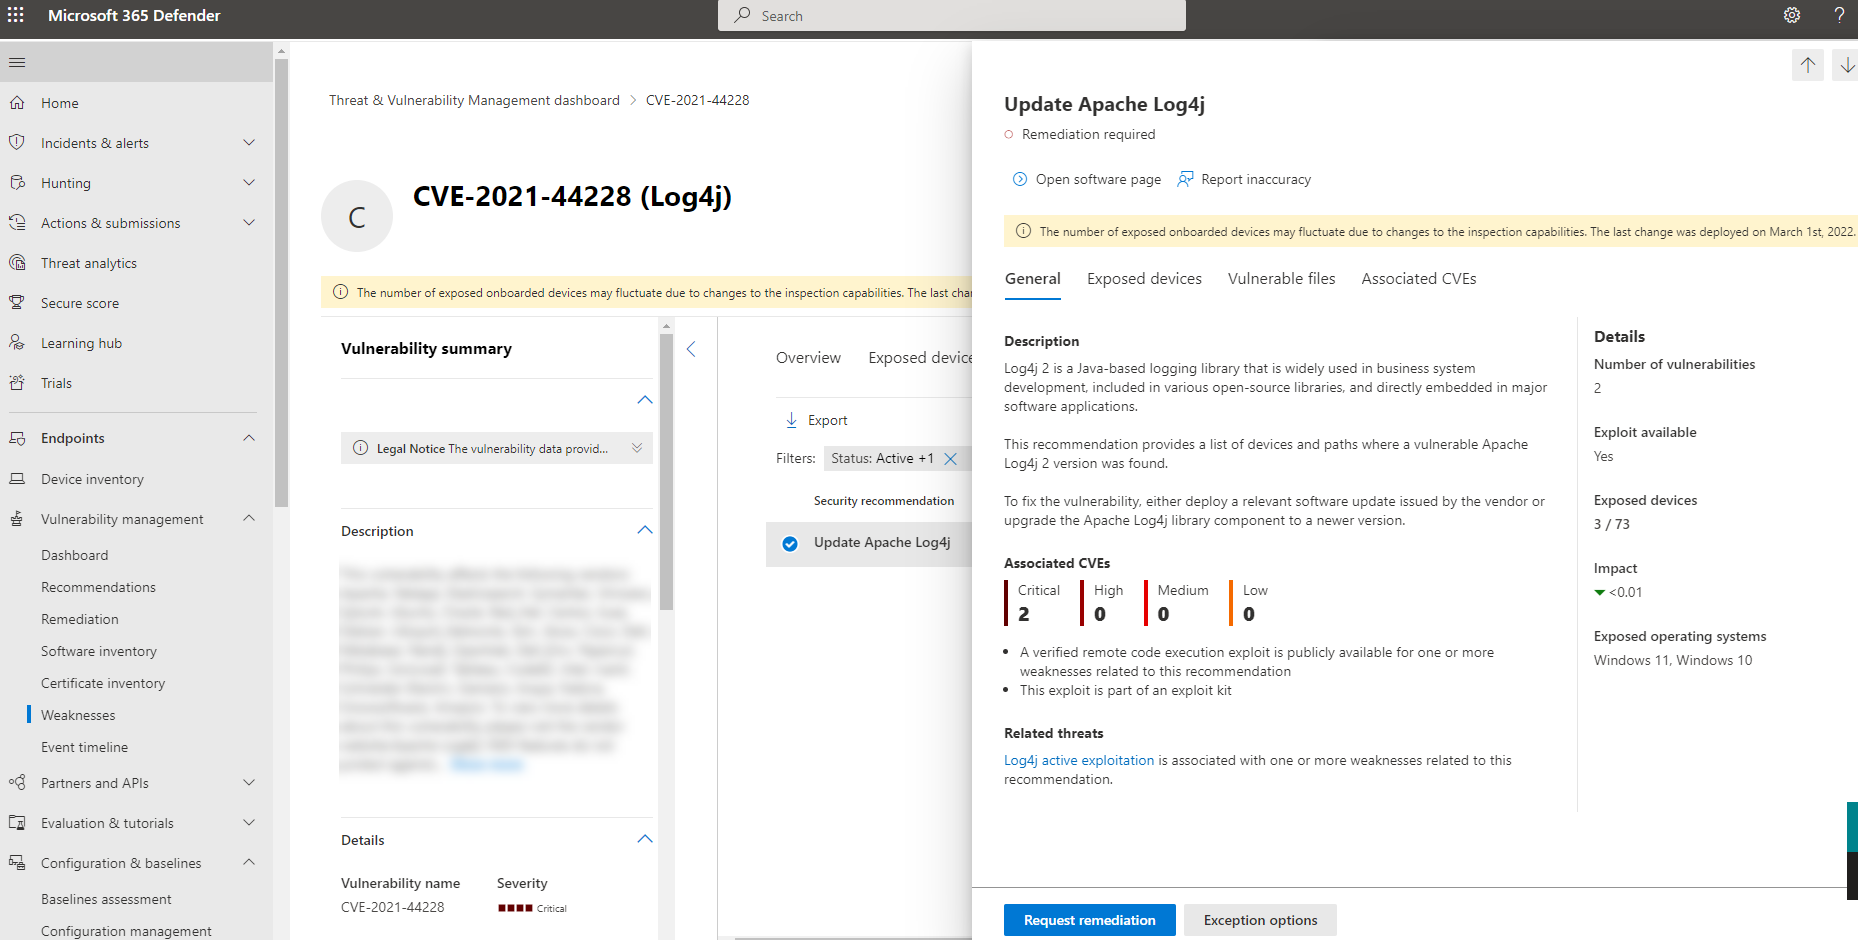Screen dimensions: 1858x940
Task: Click the Exception options button
Action: click(x=1260, y=920)
